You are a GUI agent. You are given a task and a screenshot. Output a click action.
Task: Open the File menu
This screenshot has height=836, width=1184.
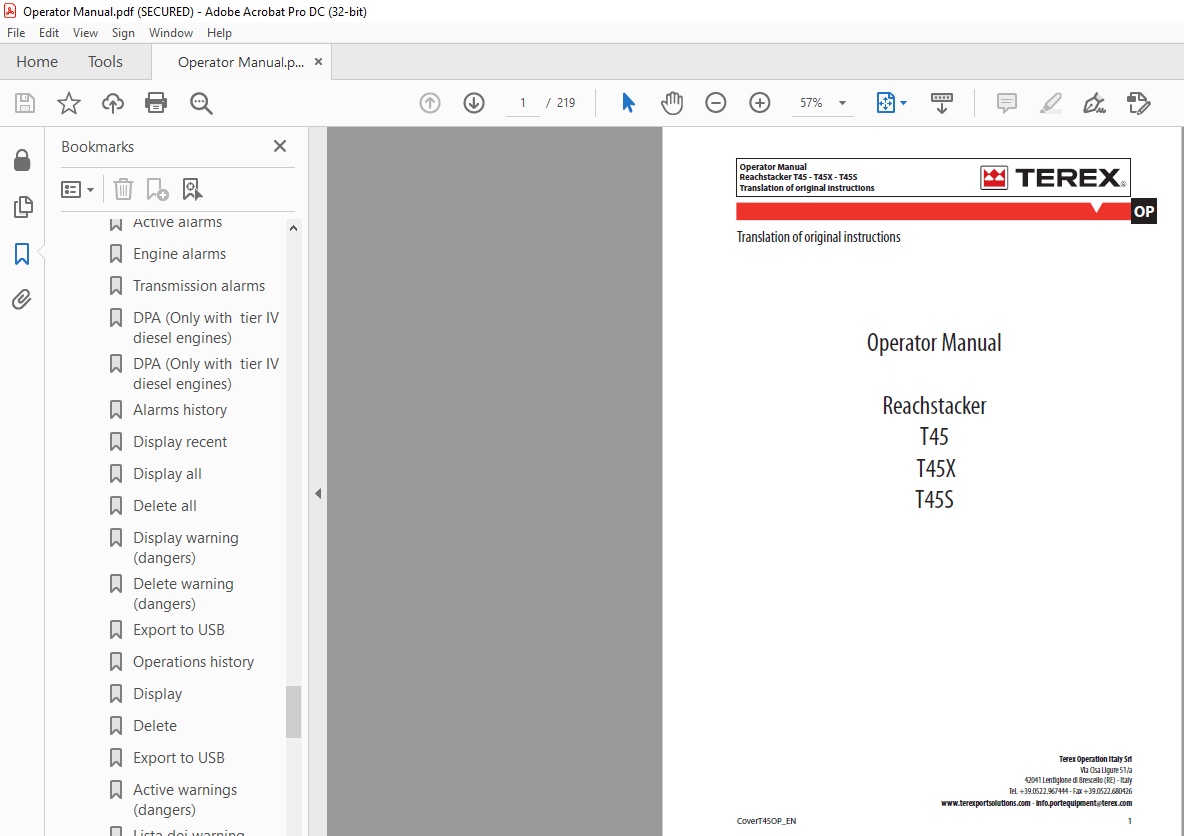click(16, 33)
